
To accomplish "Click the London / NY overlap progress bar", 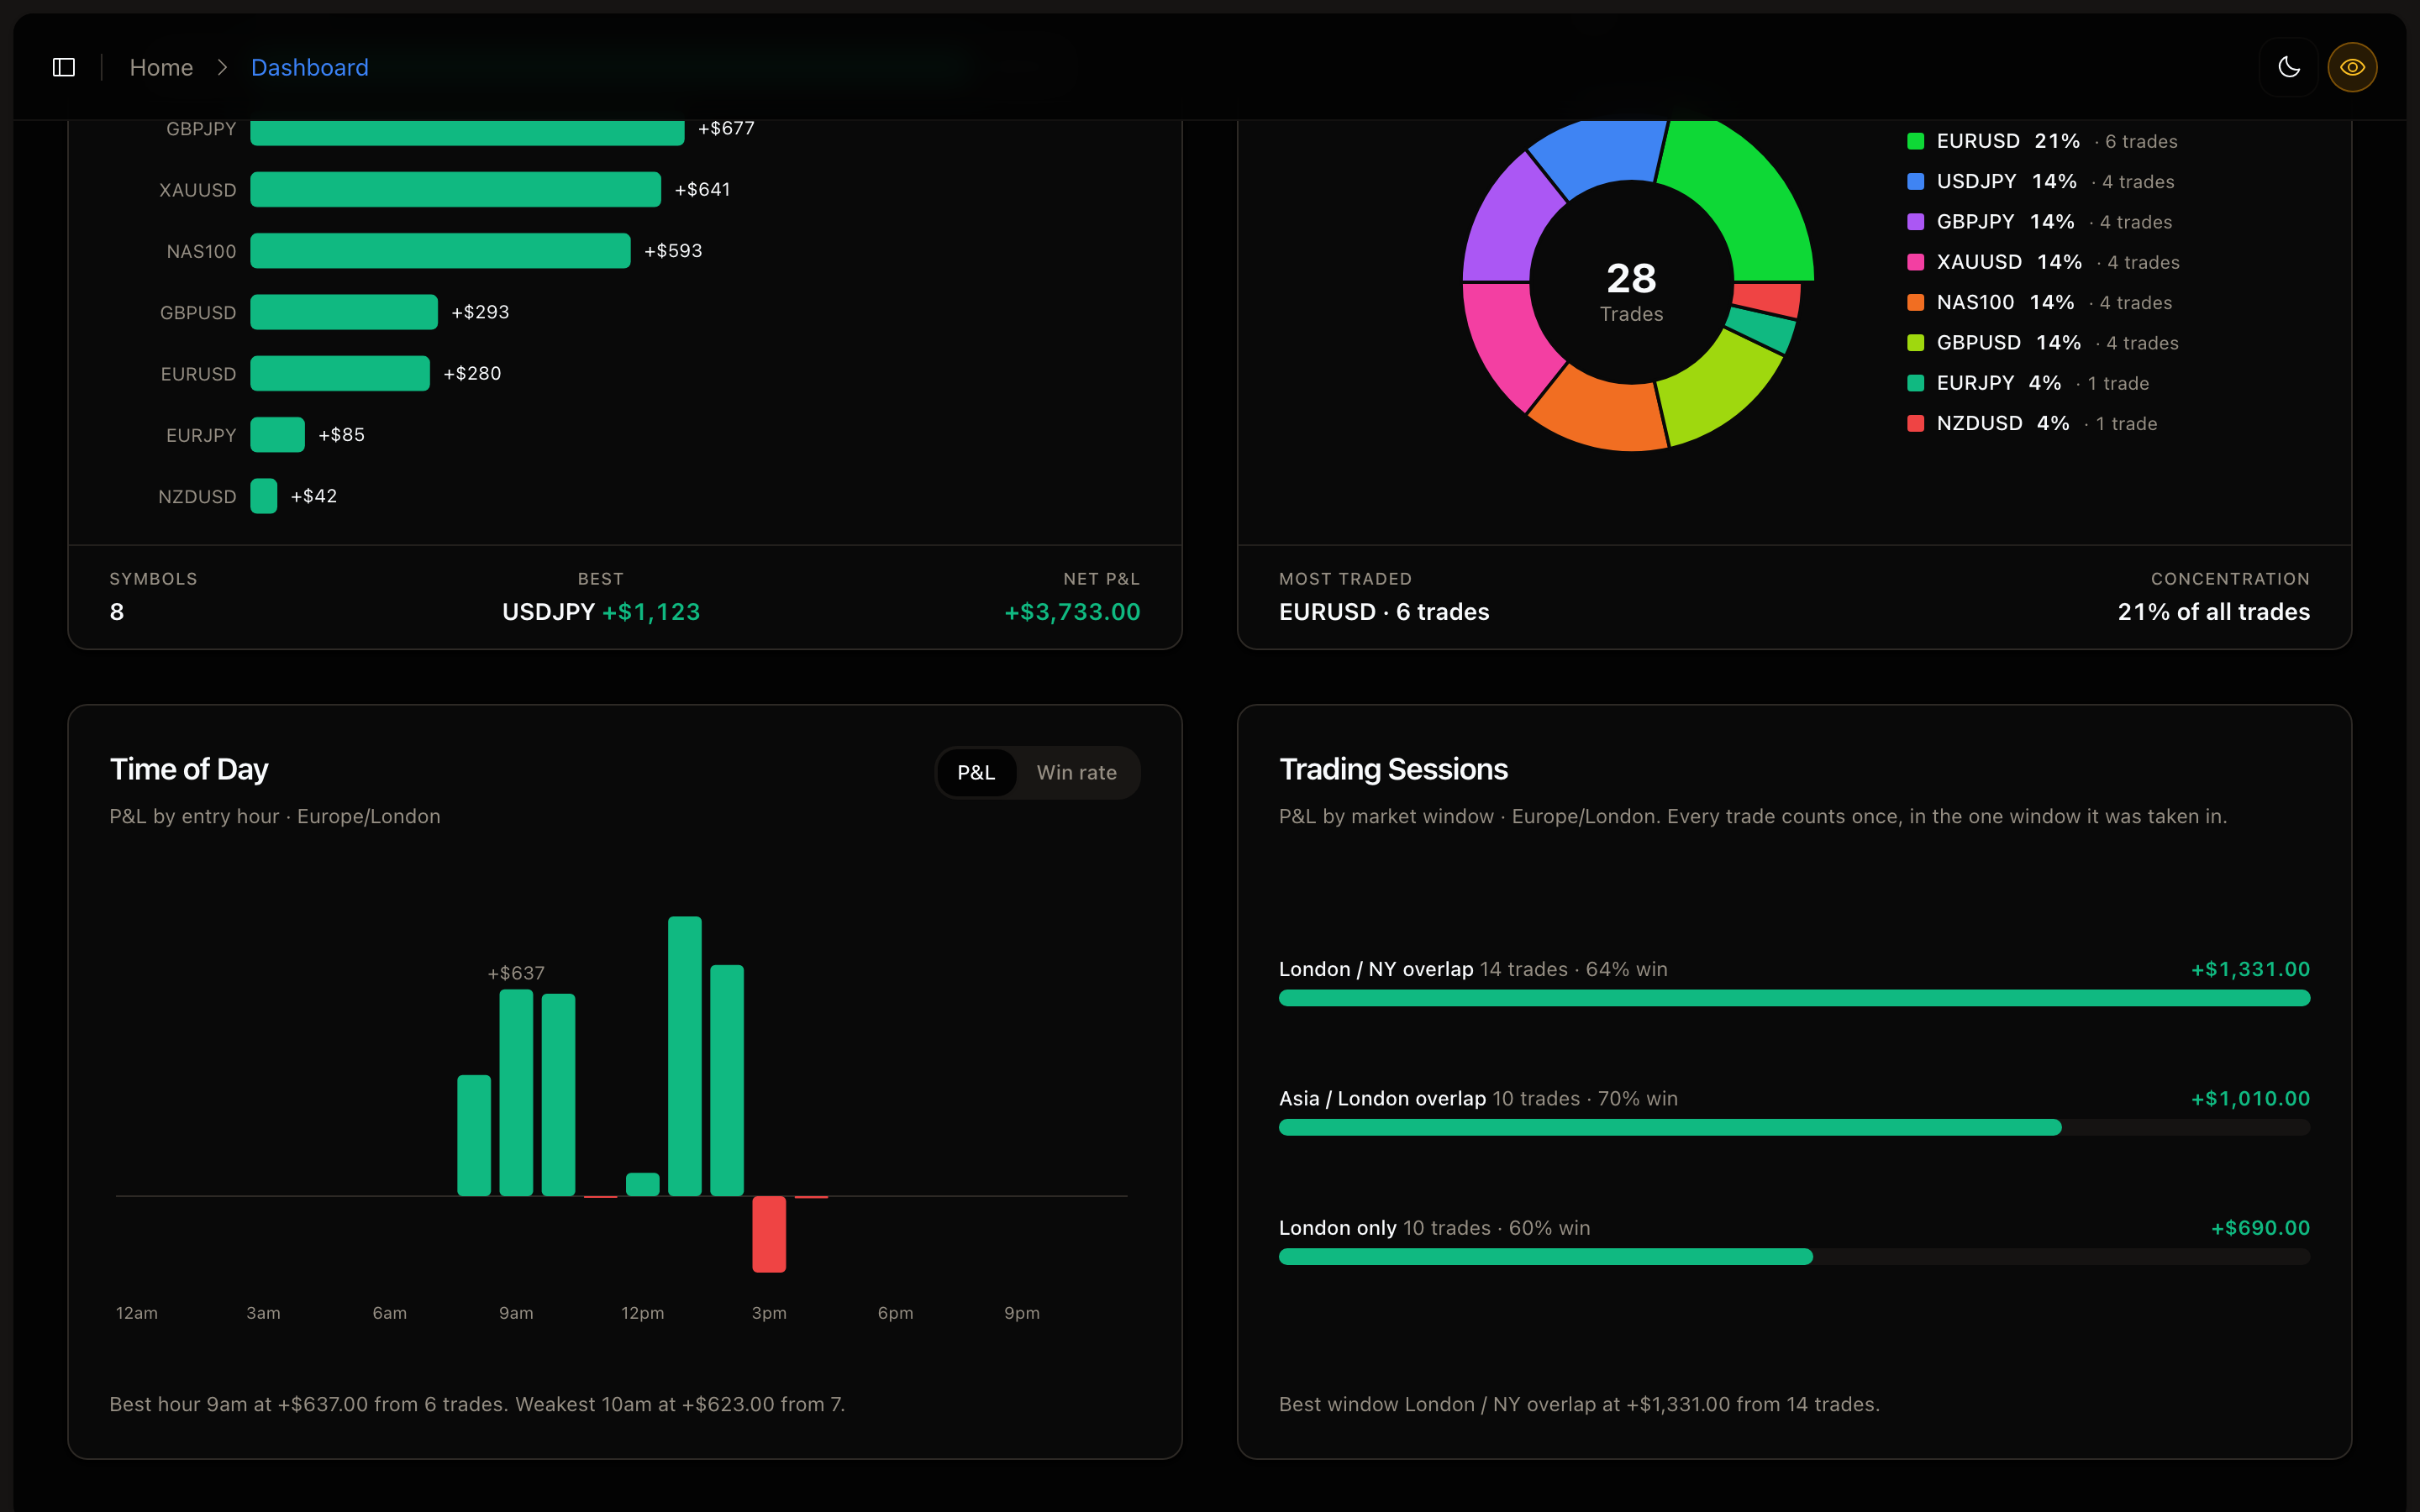I will [1794, 998].
